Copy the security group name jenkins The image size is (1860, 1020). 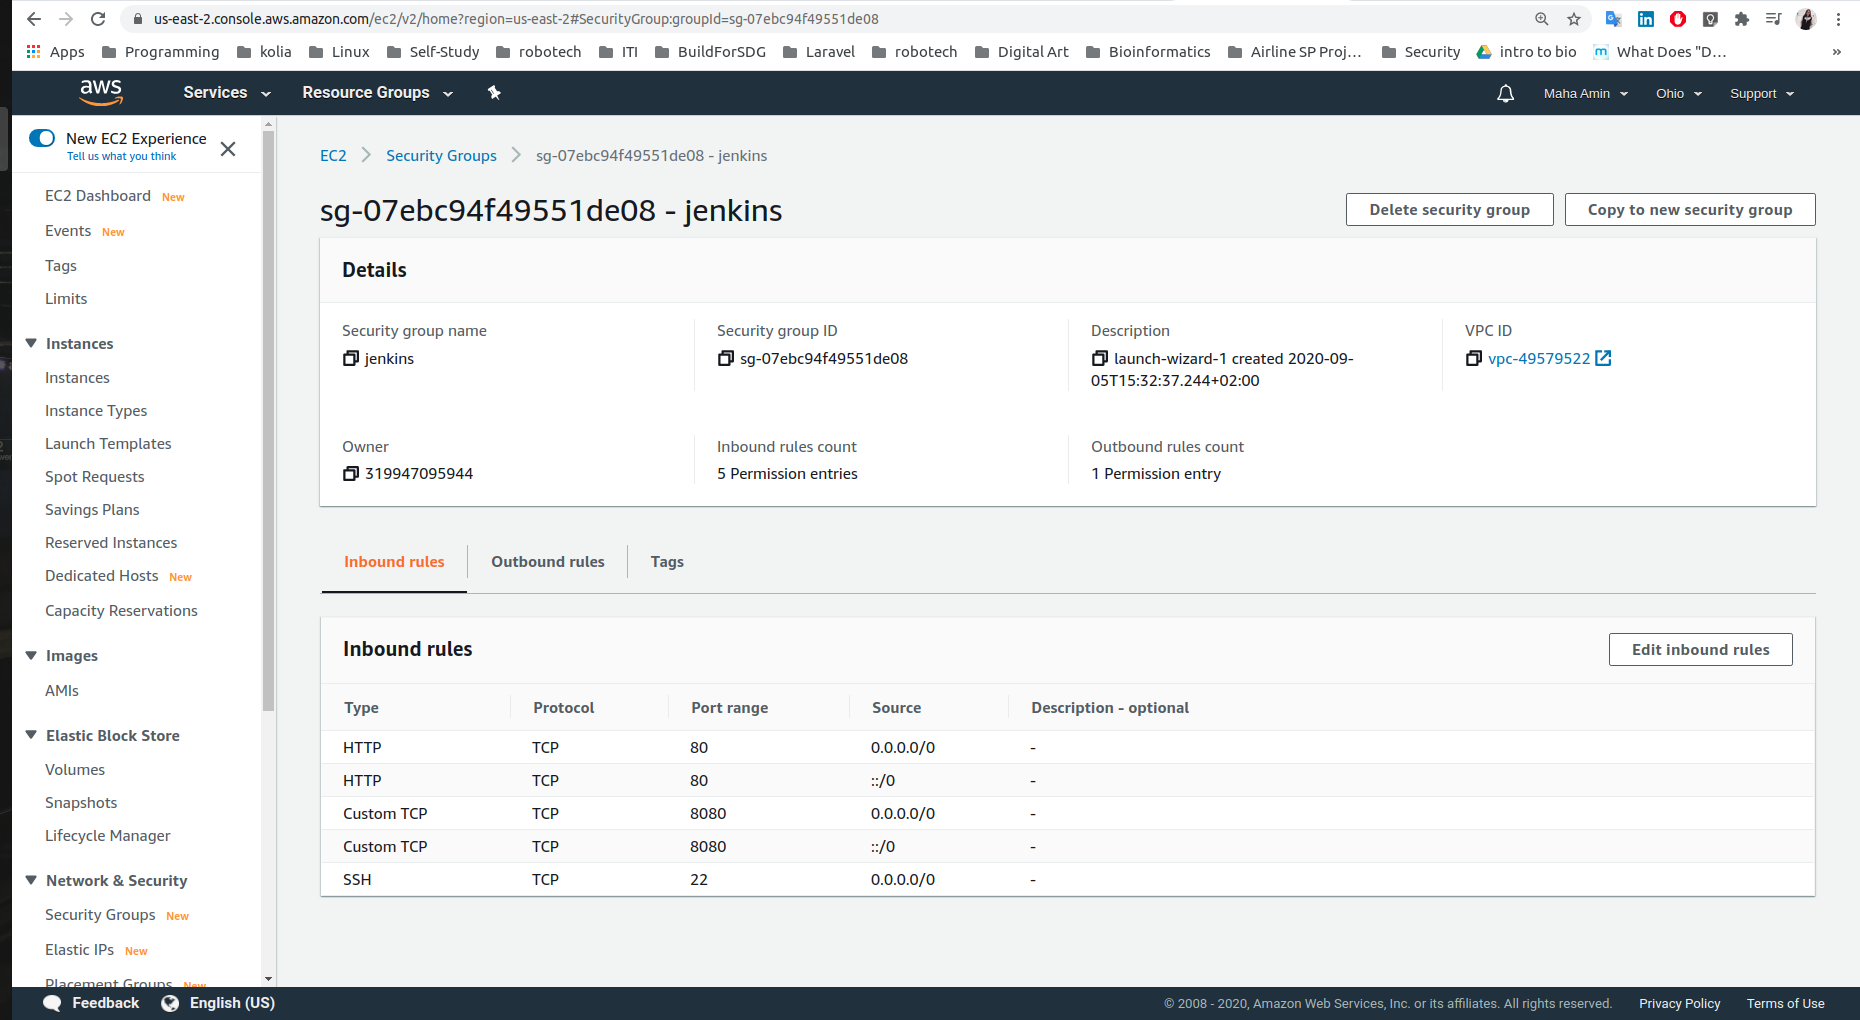350,358
